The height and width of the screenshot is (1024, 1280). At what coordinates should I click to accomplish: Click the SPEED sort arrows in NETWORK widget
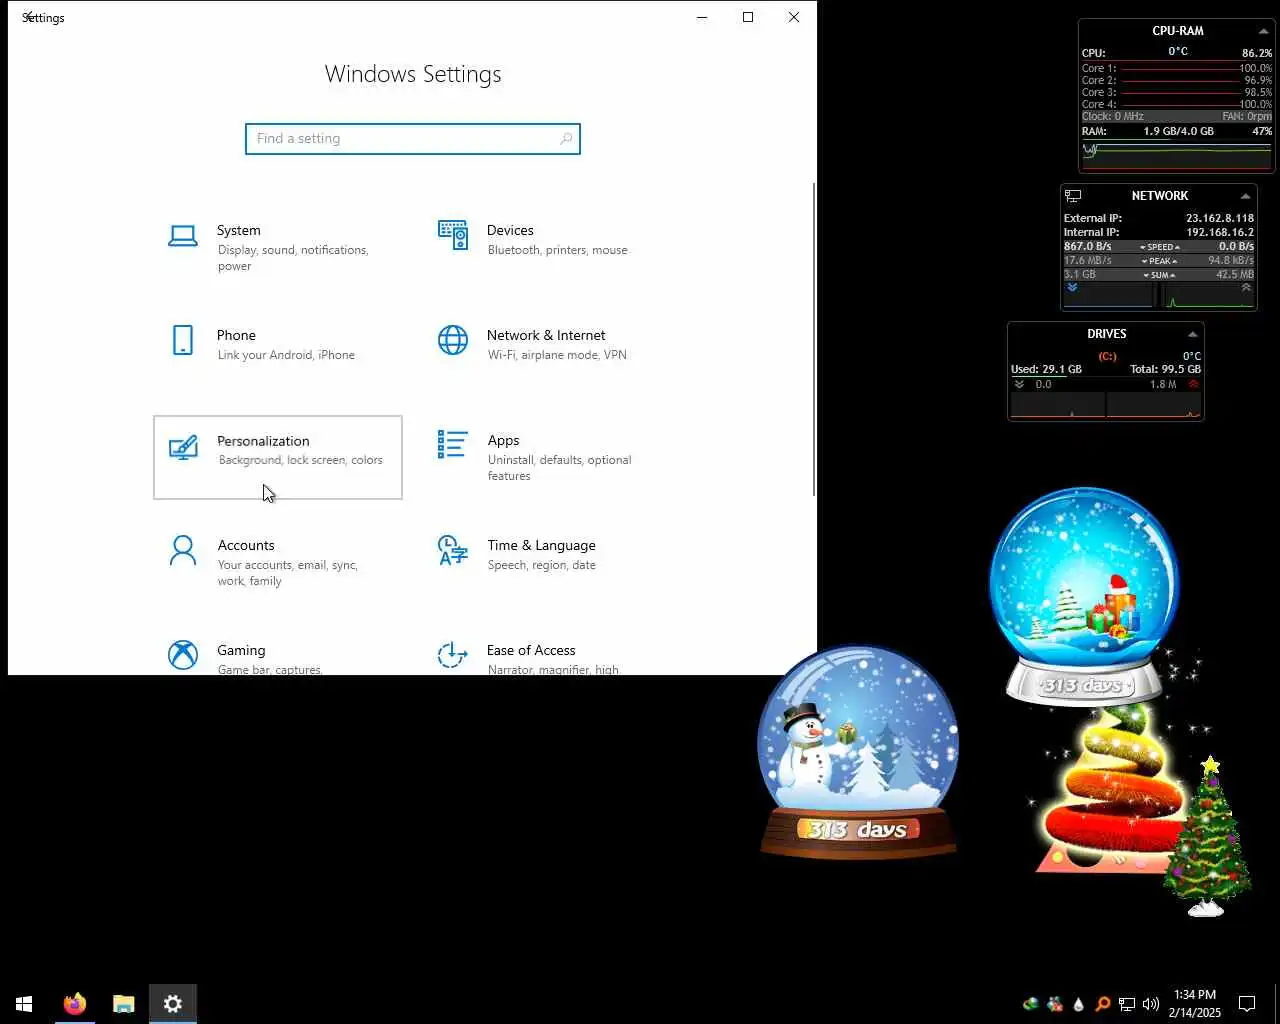click(1160, 247)
